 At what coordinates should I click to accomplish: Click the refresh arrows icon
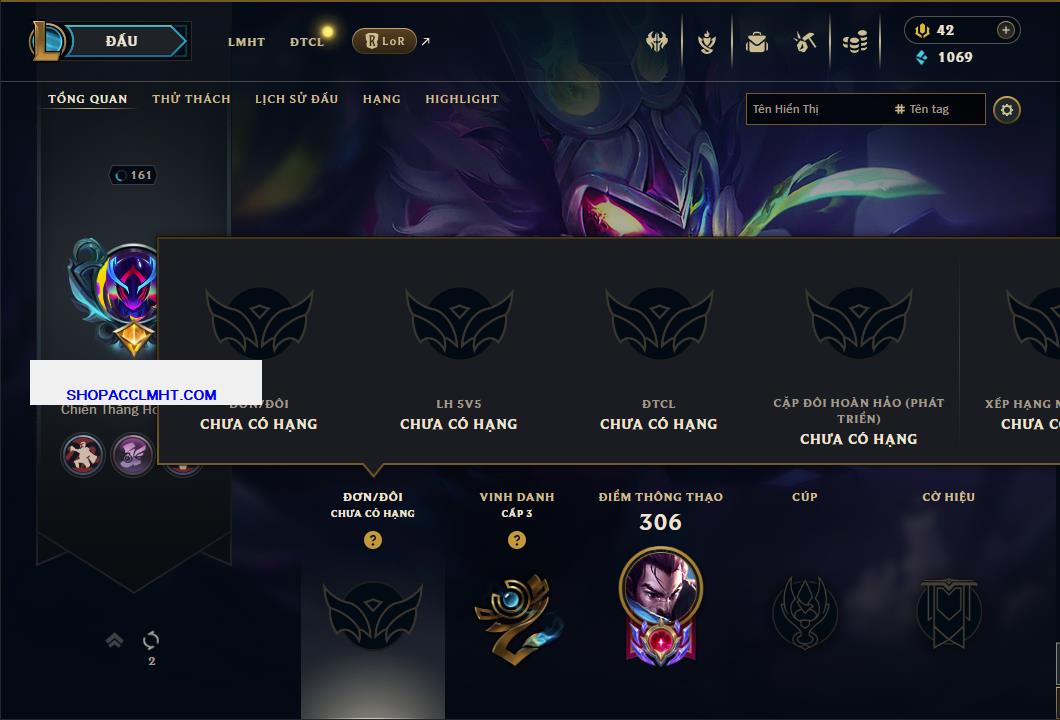click(151, 640)
